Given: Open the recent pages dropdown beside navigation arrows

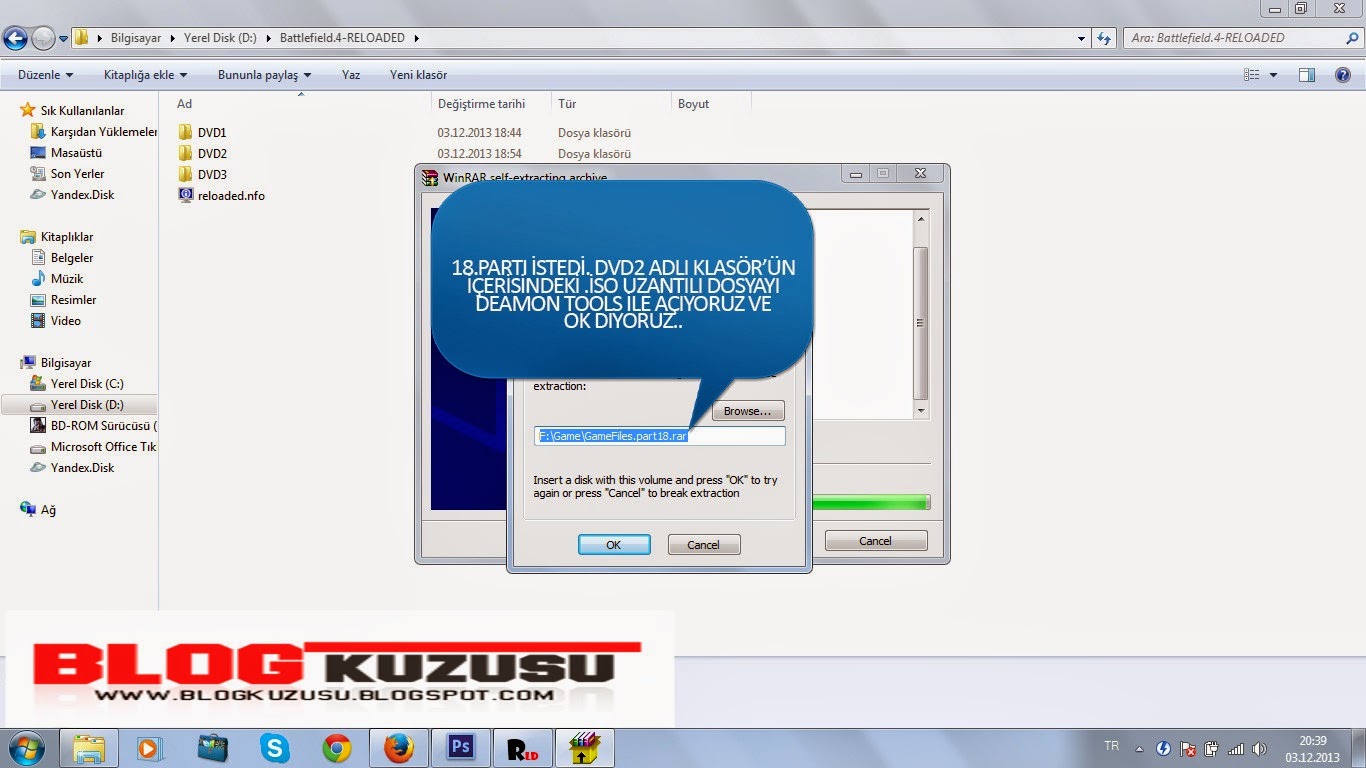Looking at the screenshot, I should 64,39.
